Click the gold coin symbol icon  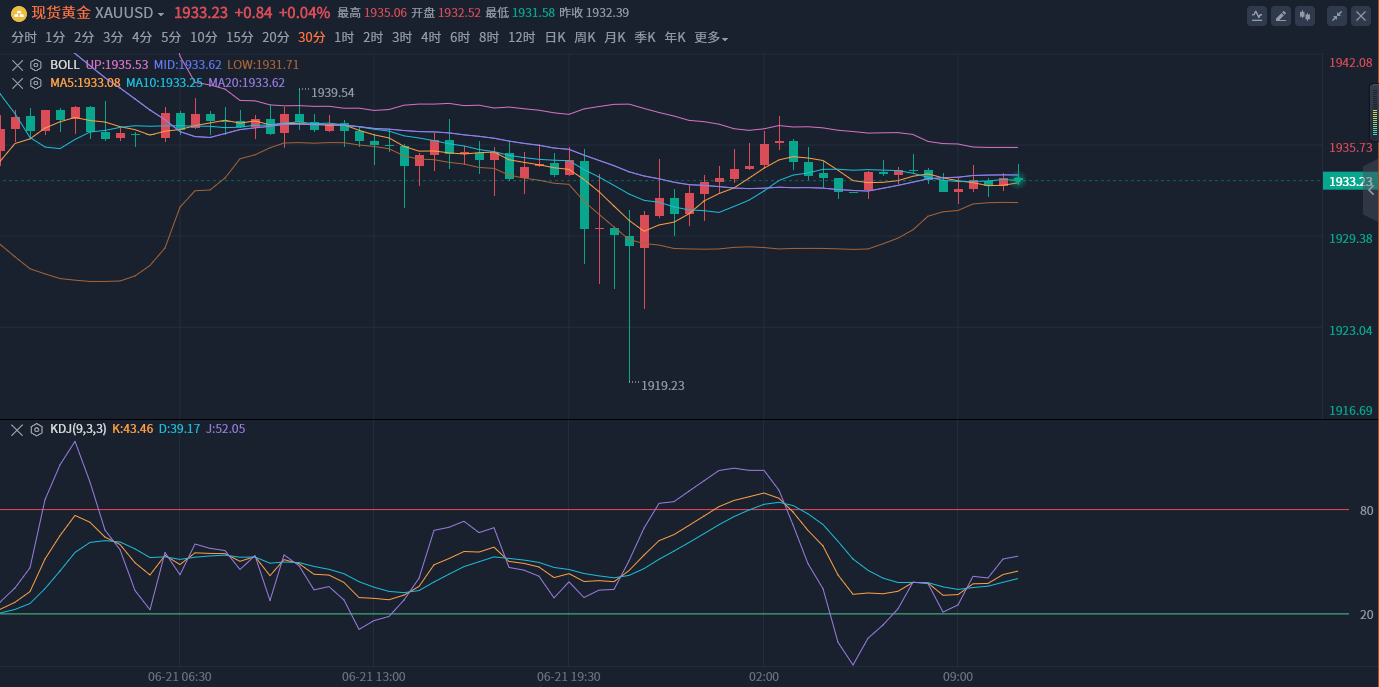[18, 13]
